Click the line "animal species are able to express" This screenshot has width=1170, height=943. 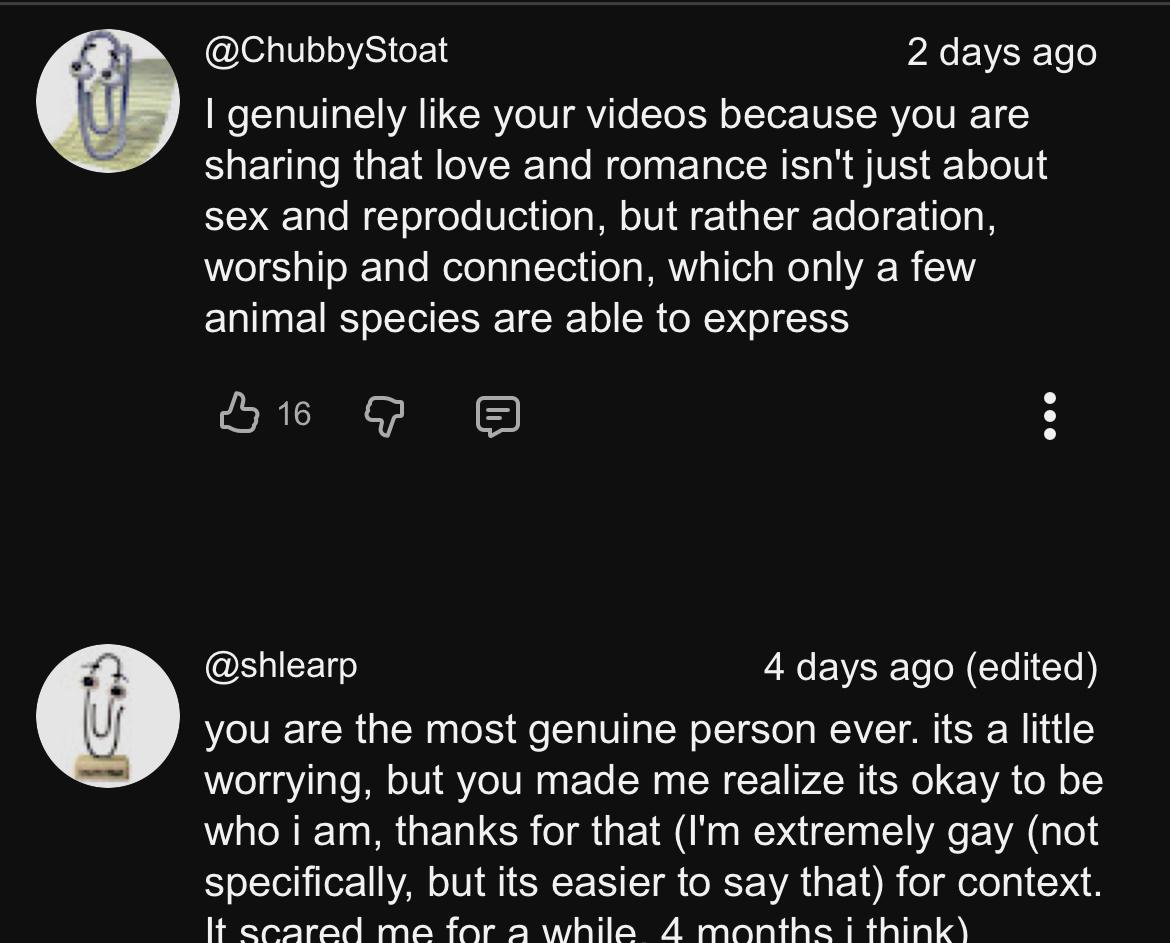(x=526, y=319)
